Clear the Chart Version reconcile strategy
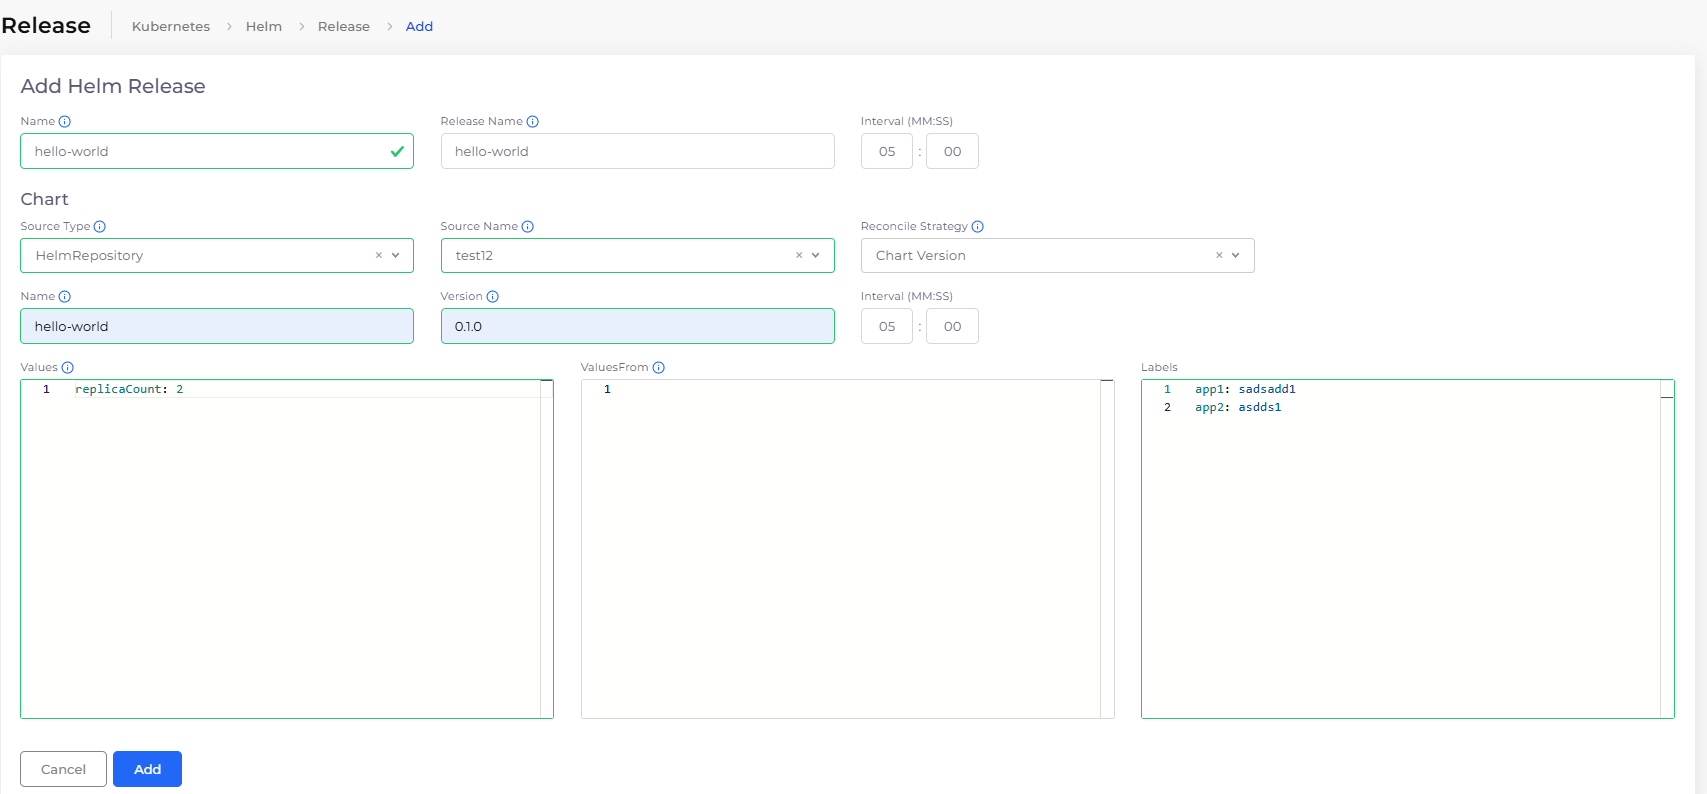1707x794 pixels. coord(1219,256)
